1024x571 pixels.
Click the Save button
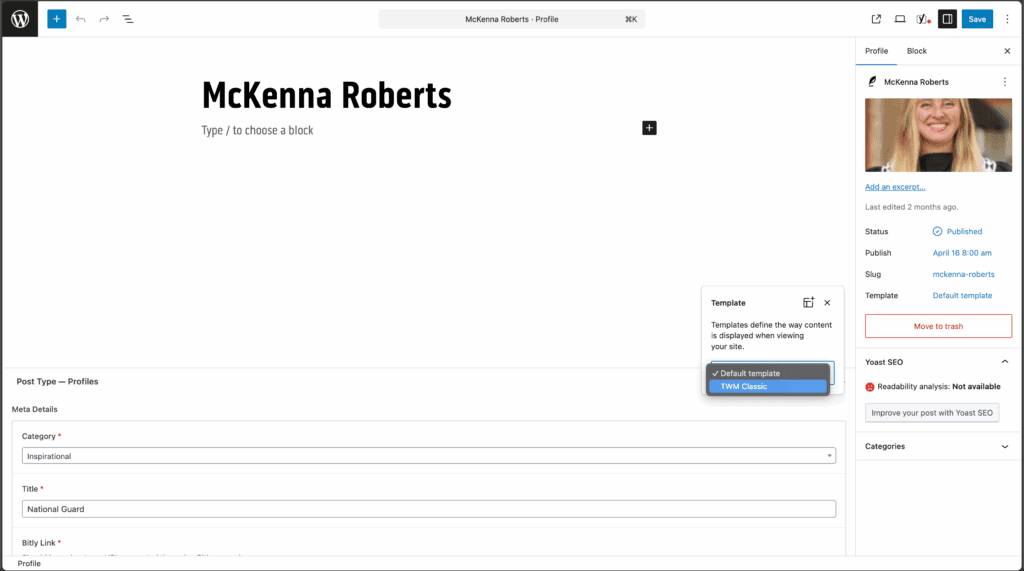[x=977, y=19]
